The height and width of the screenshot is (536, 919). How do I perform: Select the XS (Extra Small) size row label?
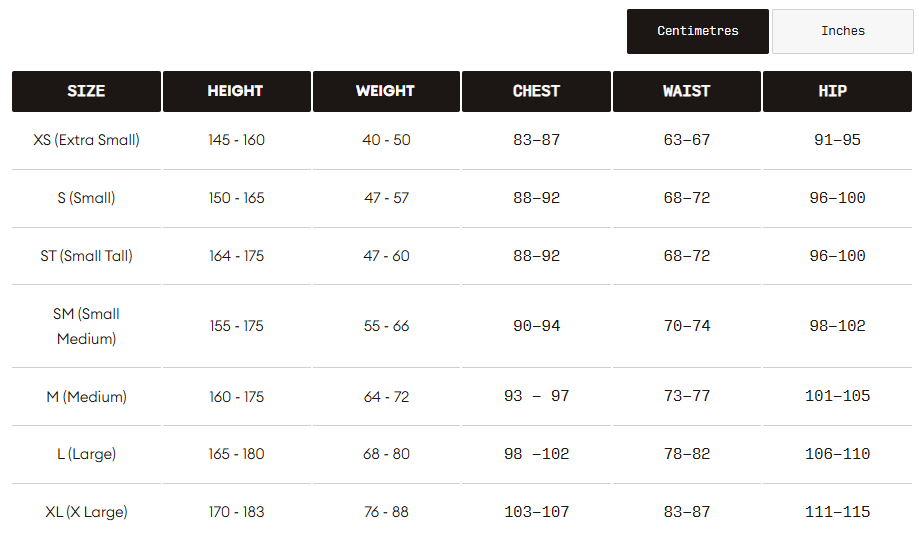pyautogui.click(x=86, y=140)
